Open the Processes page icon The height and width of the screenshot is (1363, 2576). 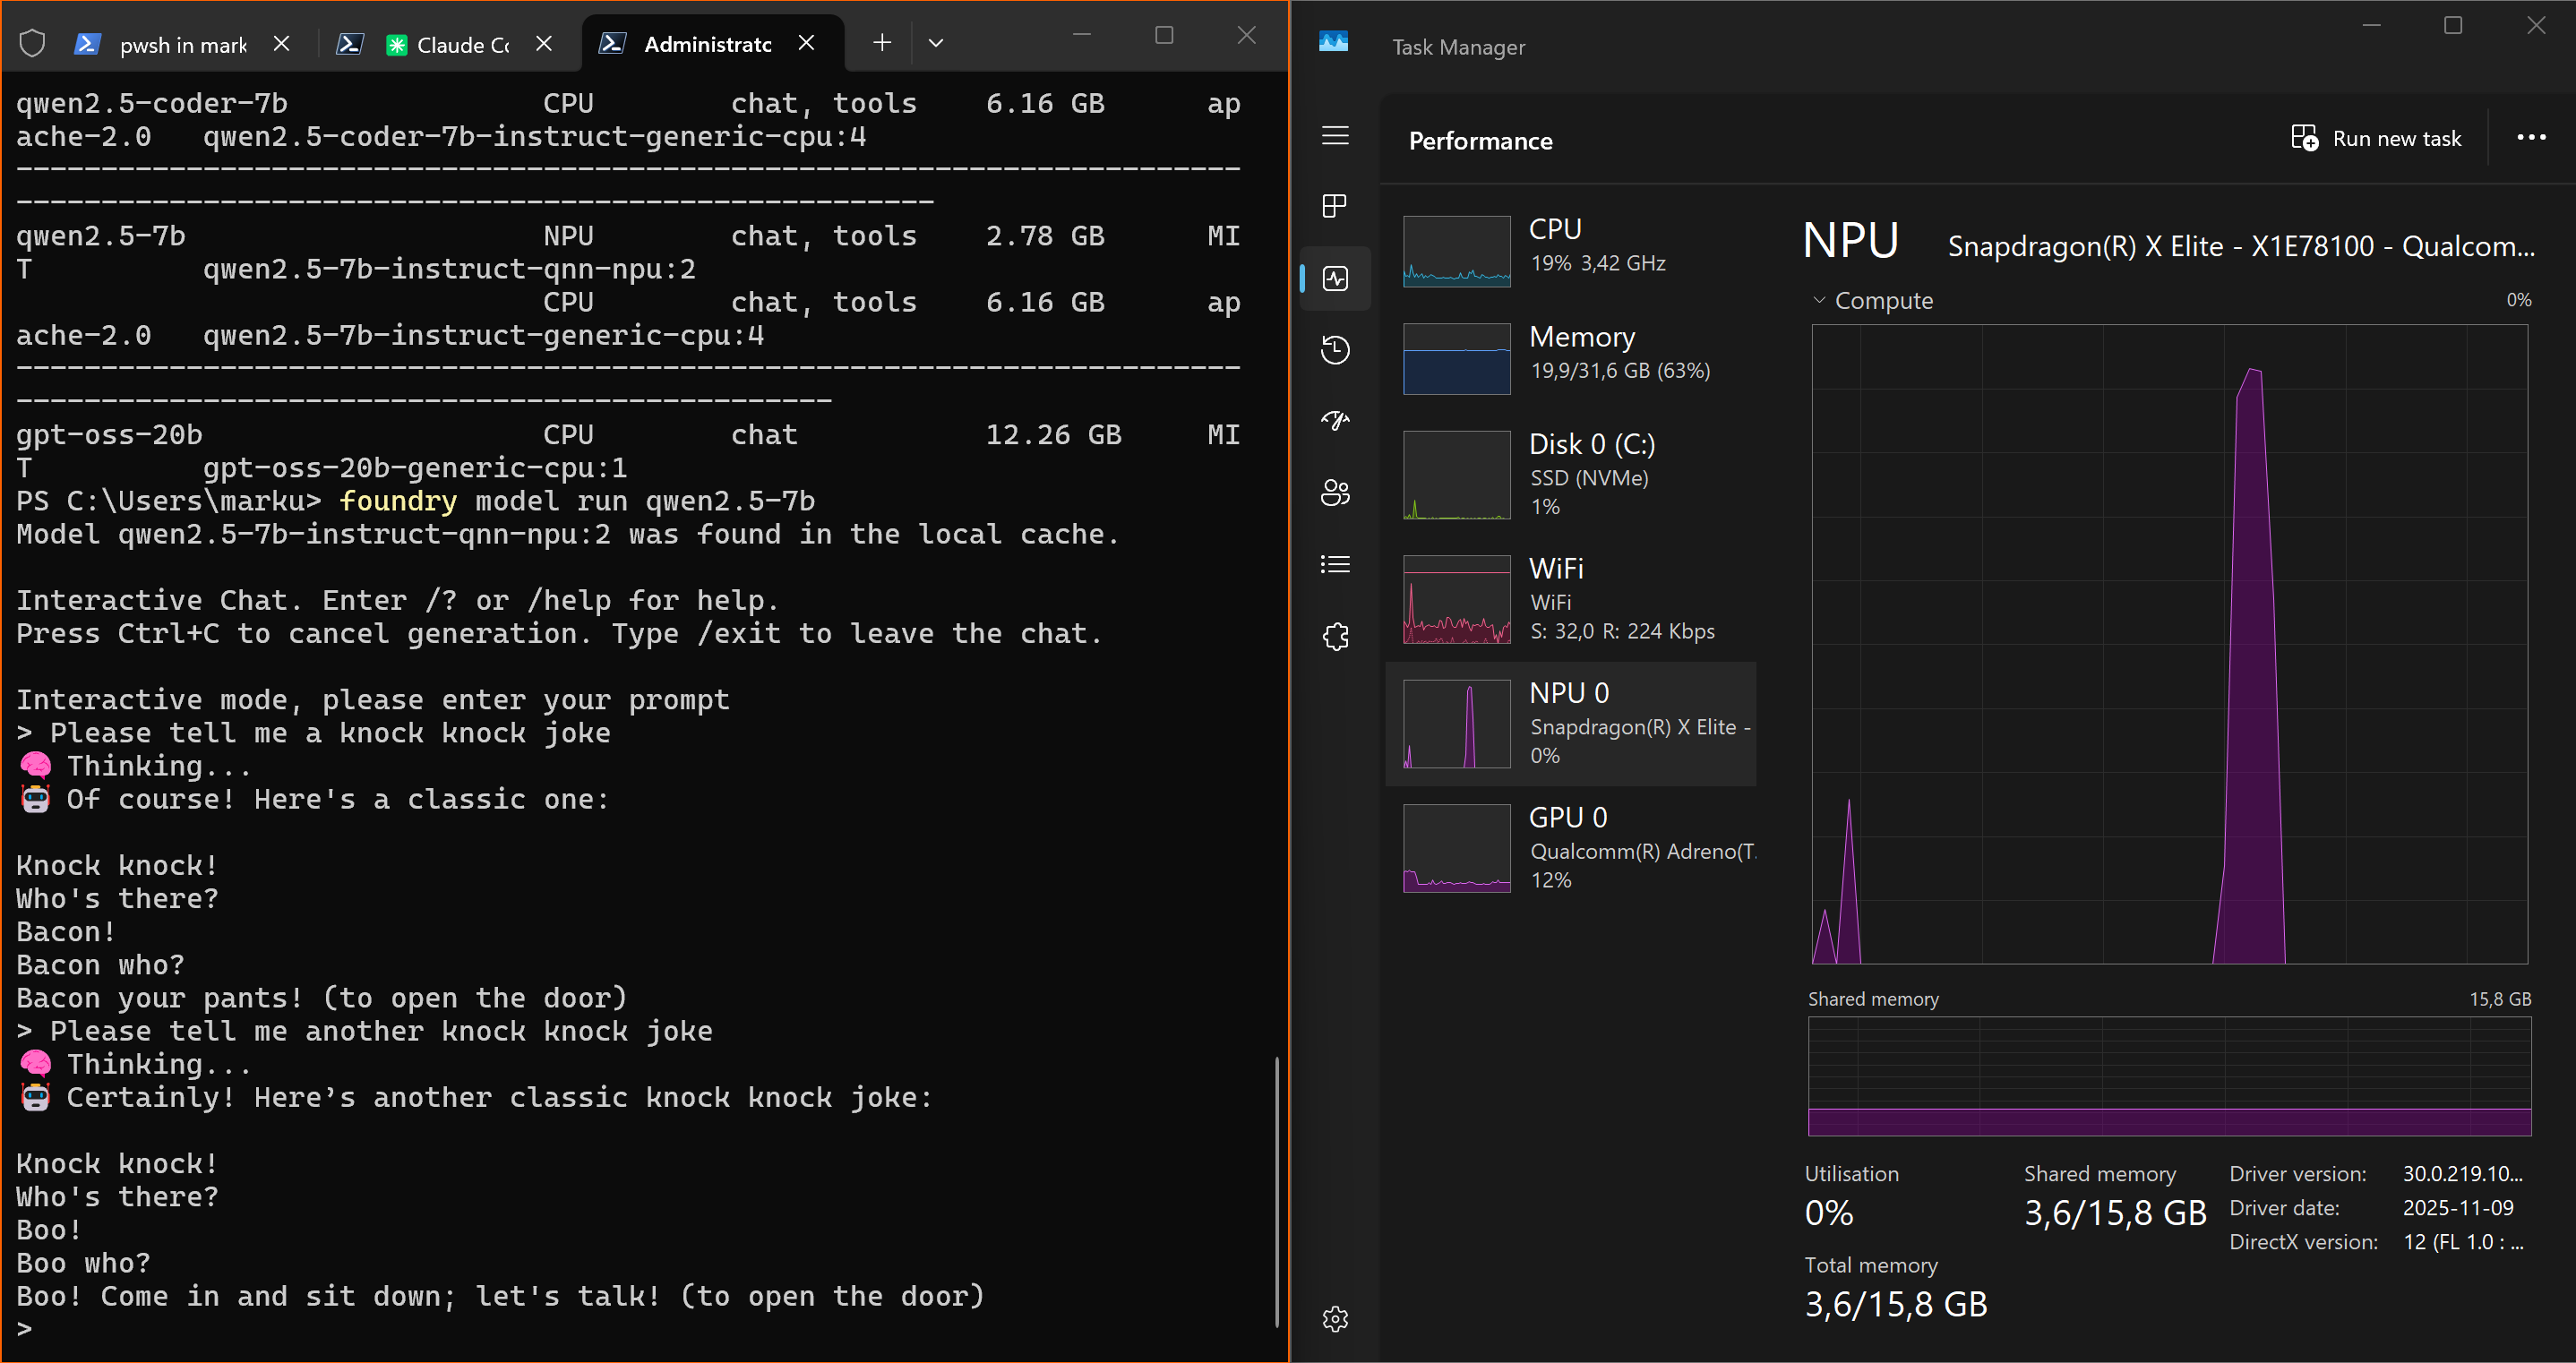click(x=1335, y=206)
